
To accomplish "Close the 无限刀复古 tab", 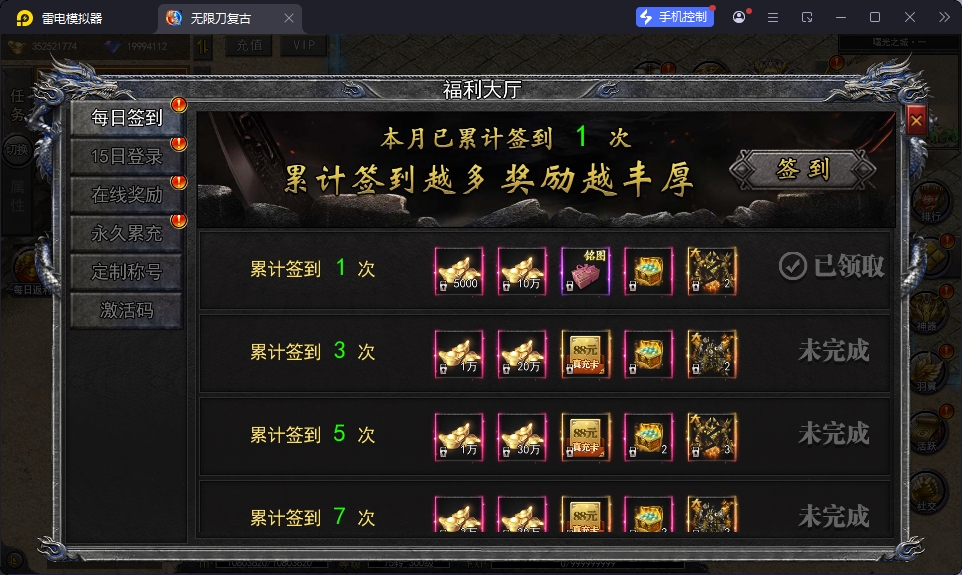I will (289, 18).
